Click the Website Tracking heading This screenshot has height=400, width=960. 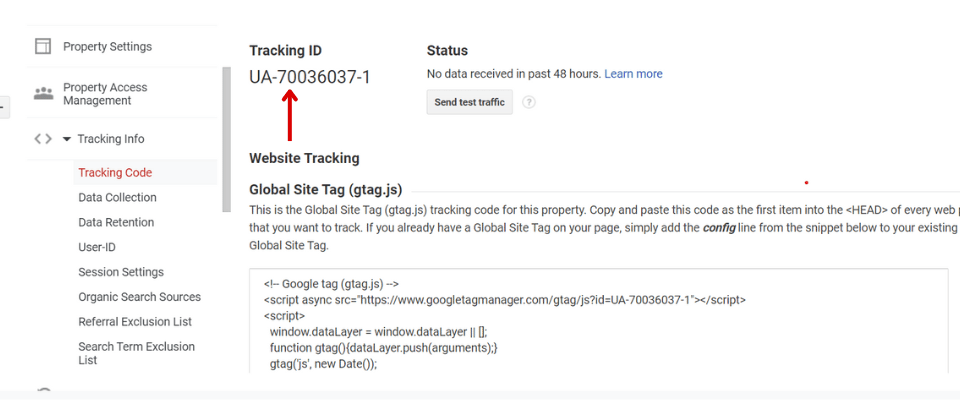click(x=304, y=158)
